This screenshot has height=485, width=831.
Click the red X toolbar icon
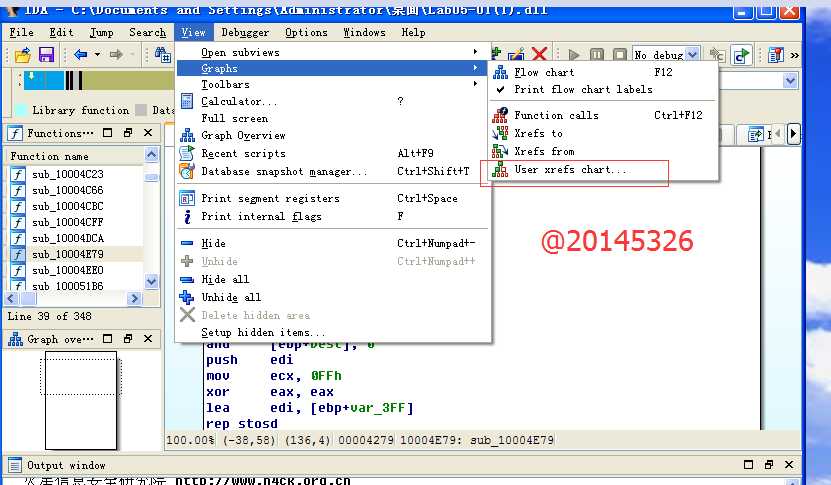539,54
